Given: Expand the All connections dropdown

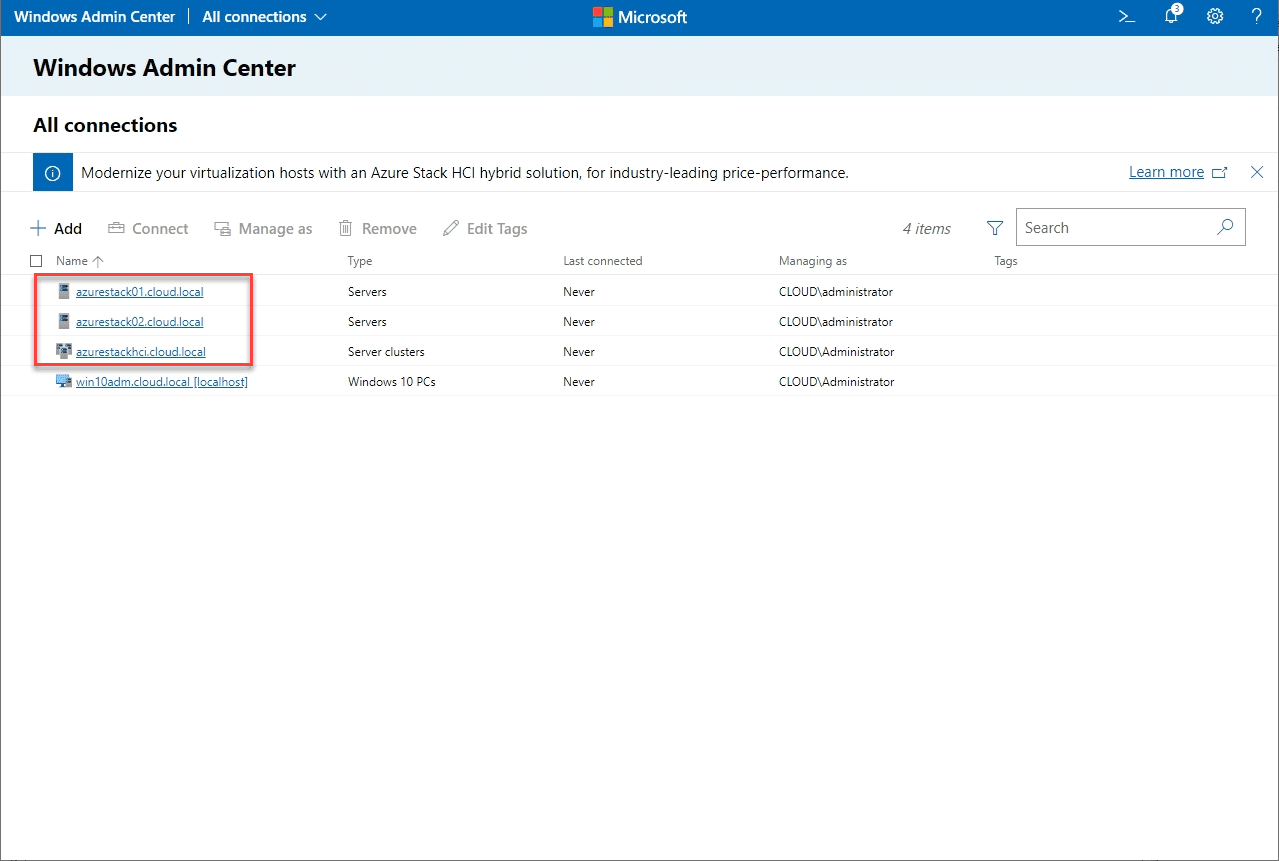Looking at the screenshot, I should [320, 16].
